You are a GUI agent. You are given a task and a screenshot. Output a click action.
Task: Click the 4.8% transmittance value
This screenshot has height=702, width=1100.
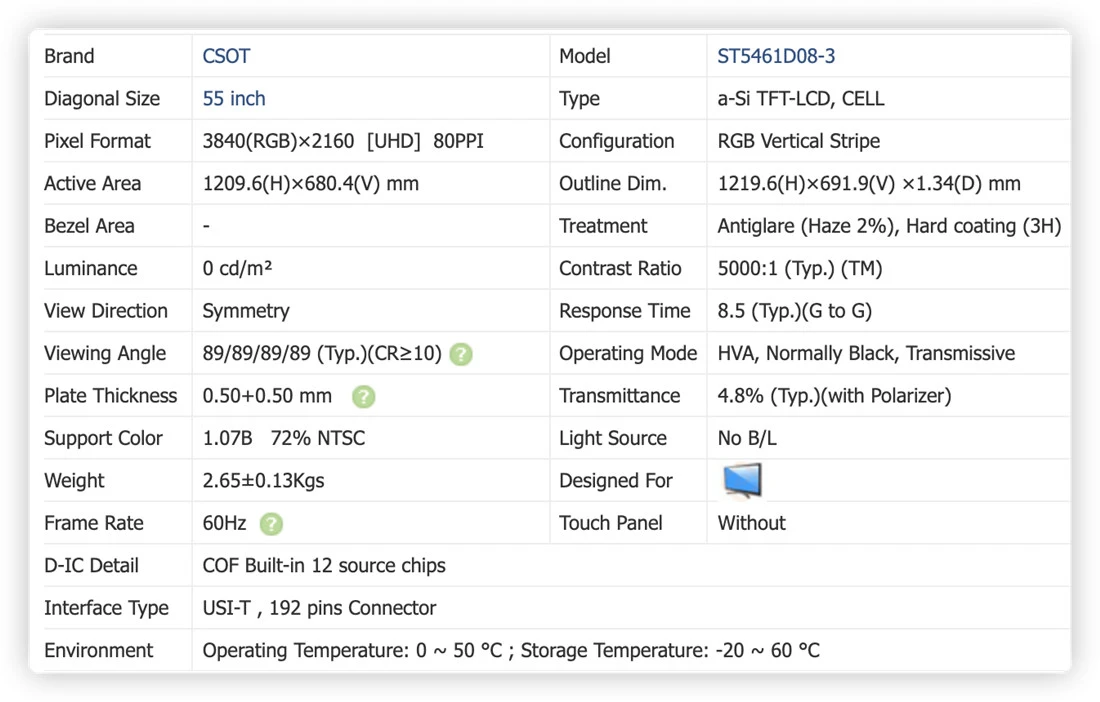coord(834,396)
